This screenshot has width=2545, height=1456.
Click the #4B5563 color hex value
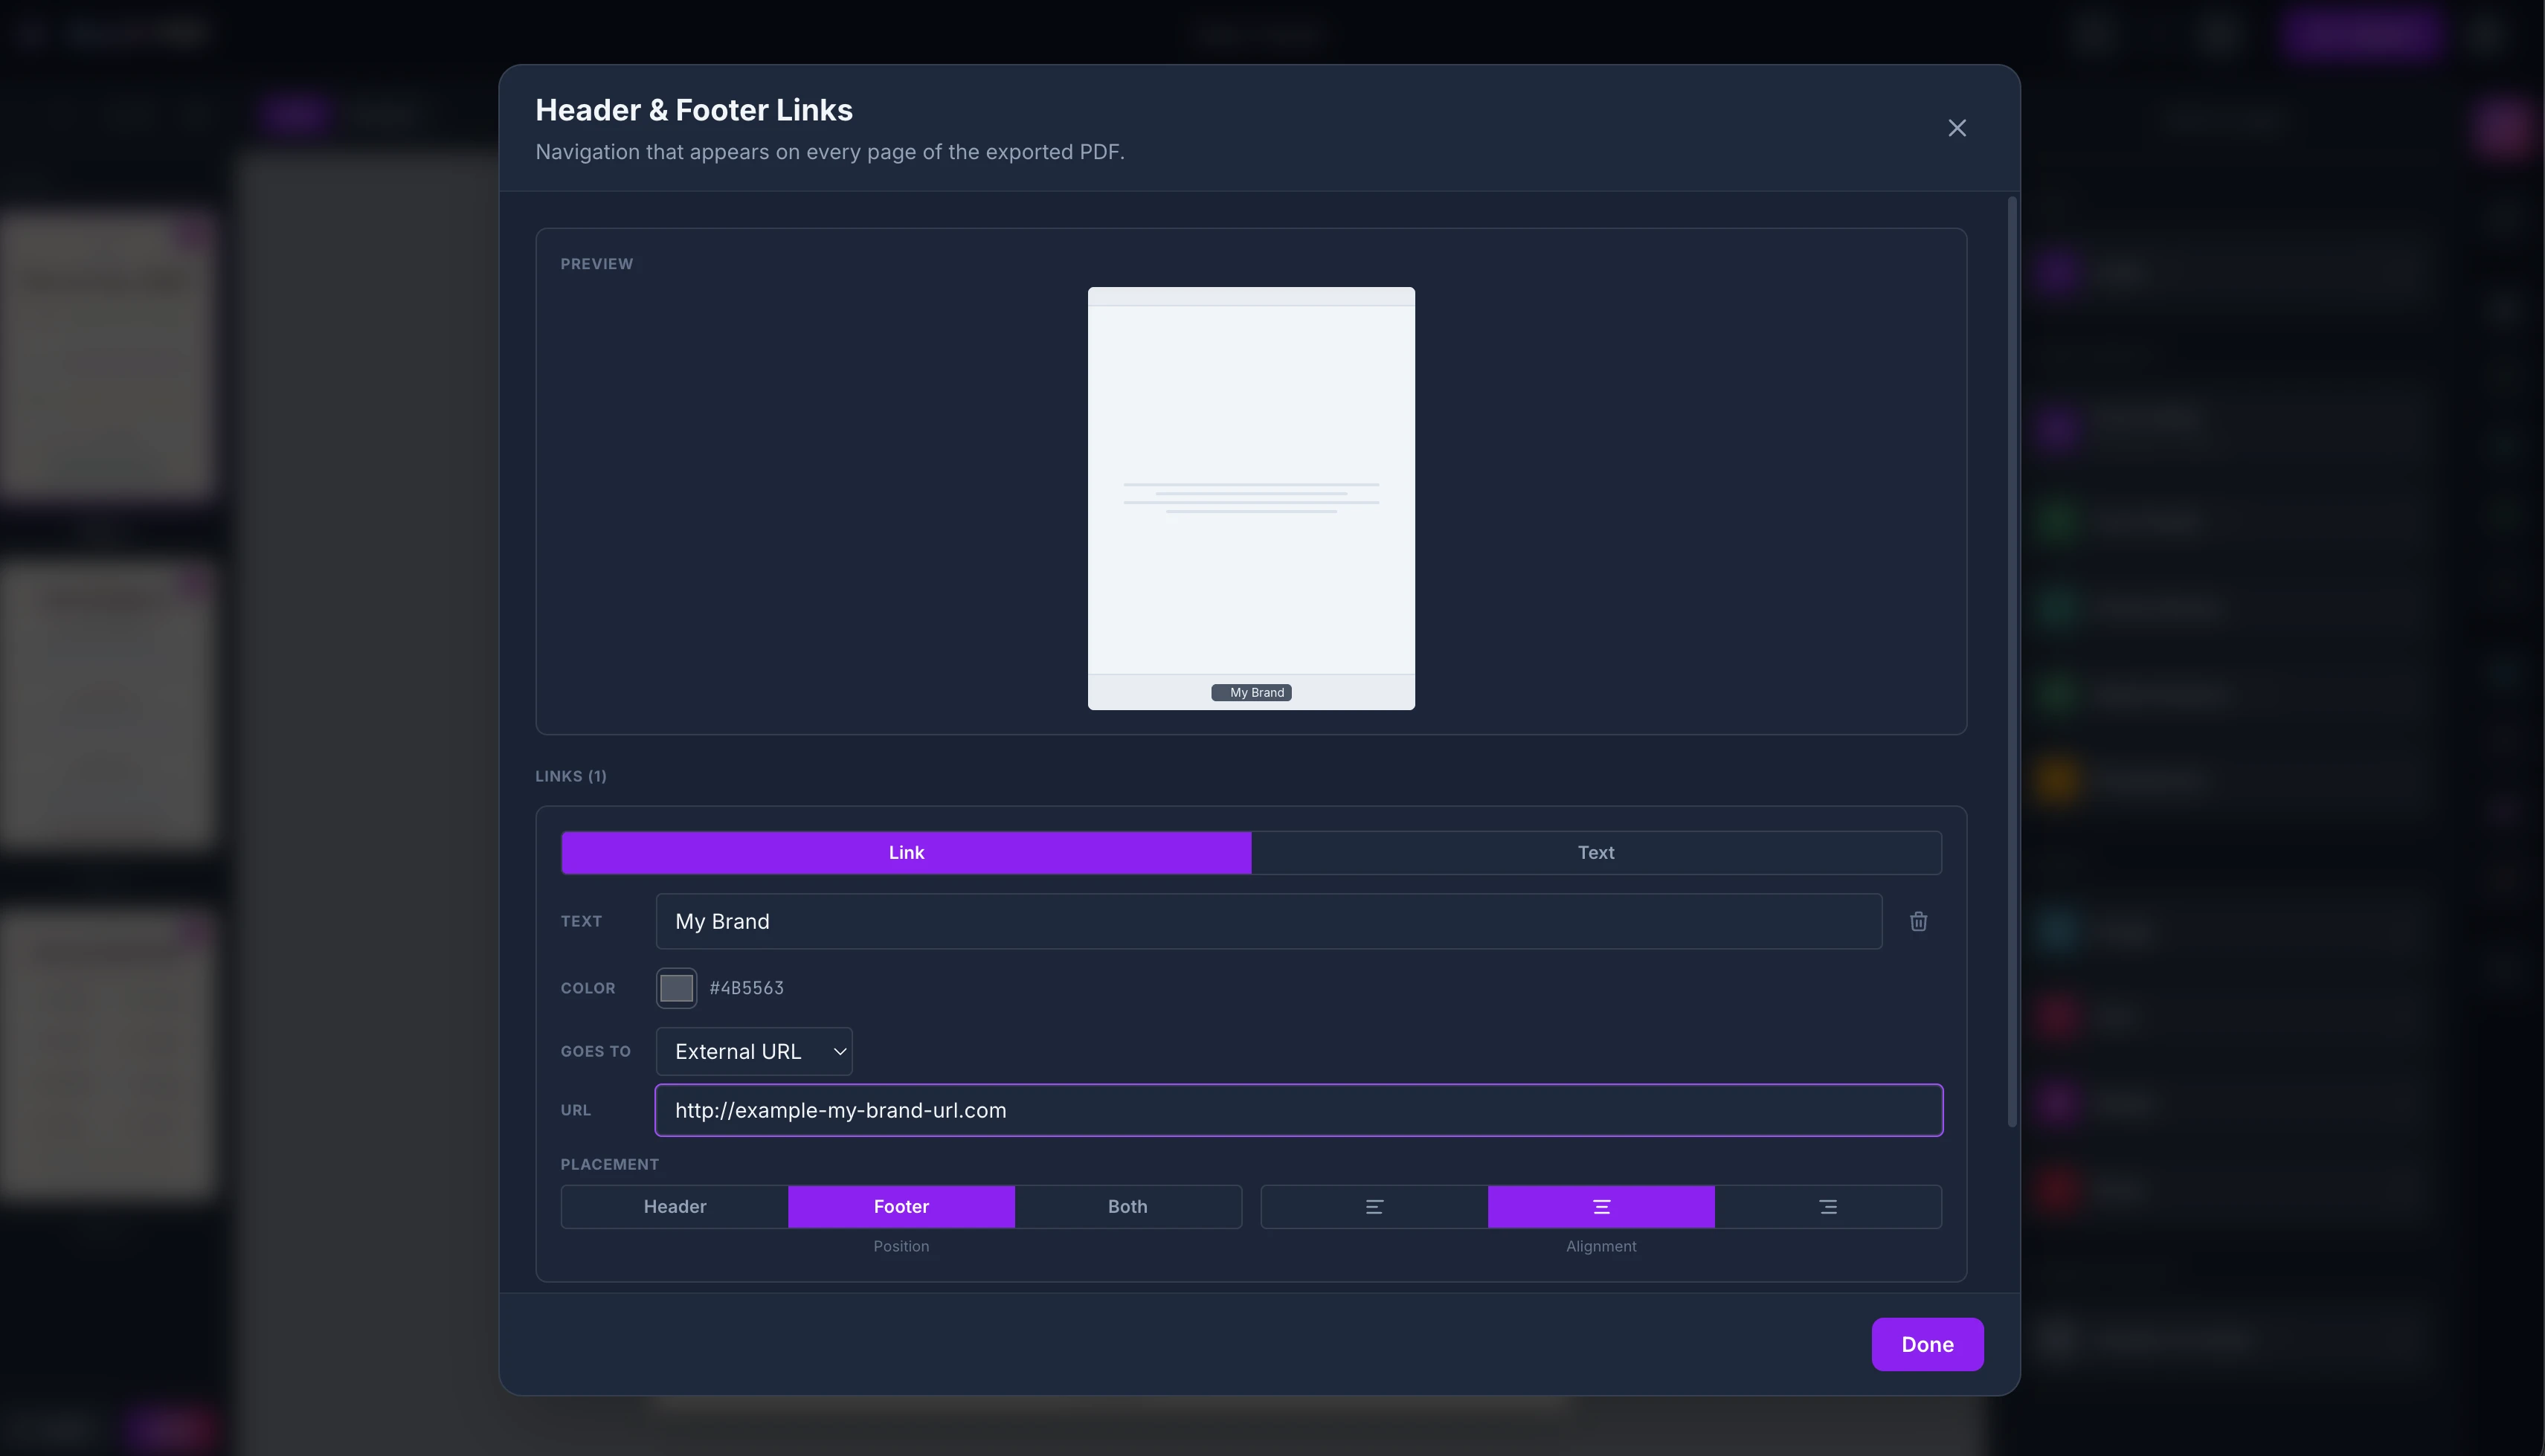pos(746,988)
